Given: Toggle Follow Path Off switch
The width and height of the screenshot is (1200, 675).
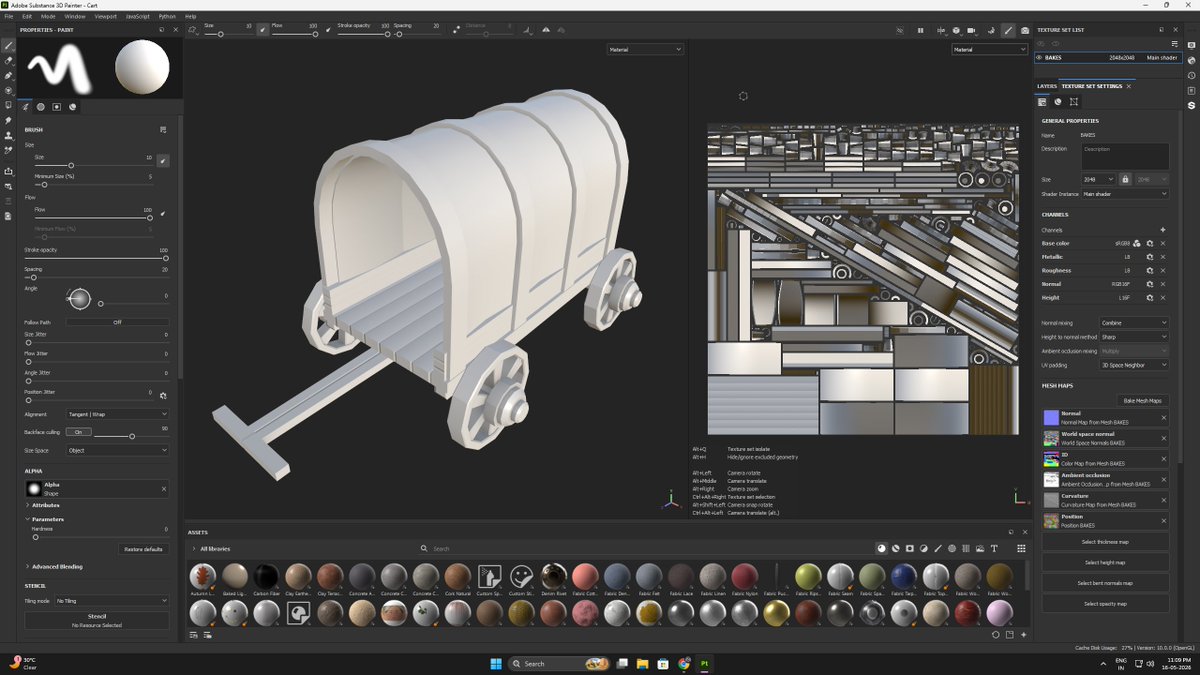Looking at the screenshot, I should 117,322.
